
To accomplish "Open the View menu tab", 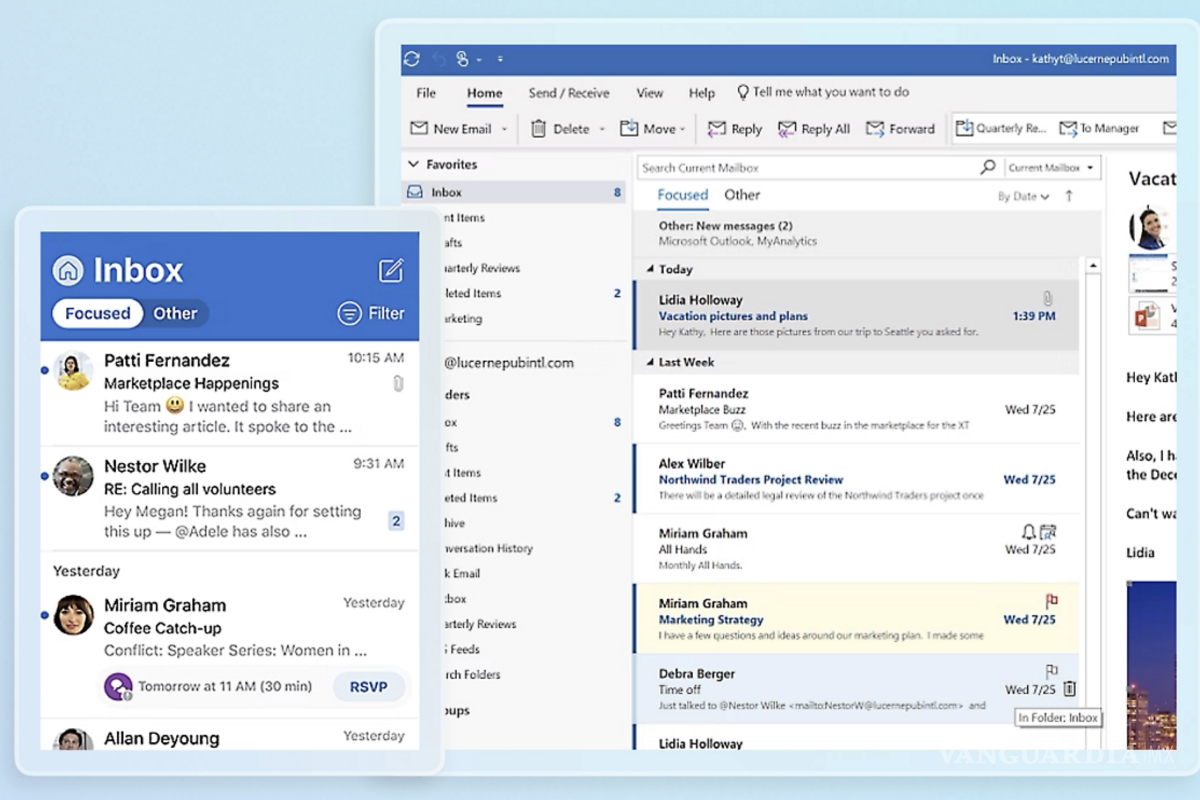I will pos(649,92).
